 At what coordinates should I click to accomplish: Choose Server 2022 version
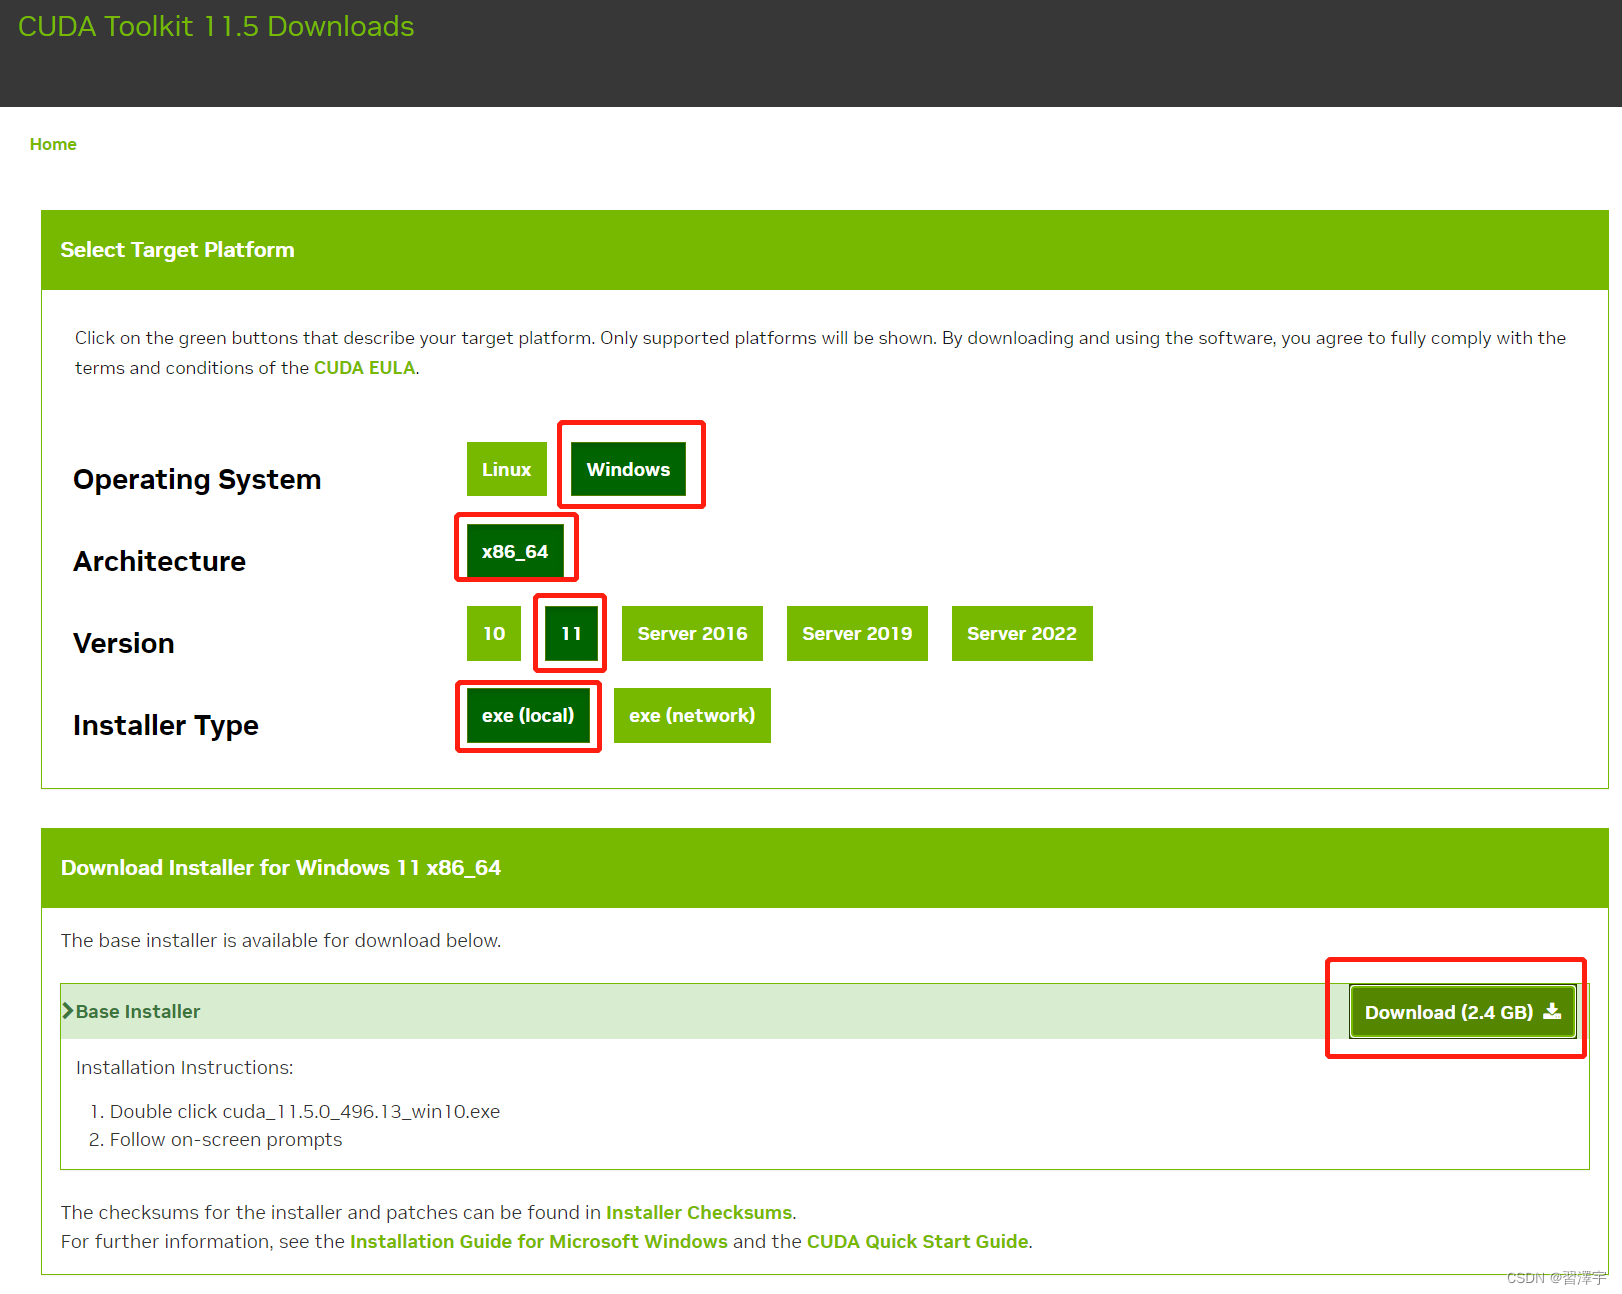point(1022,633)
